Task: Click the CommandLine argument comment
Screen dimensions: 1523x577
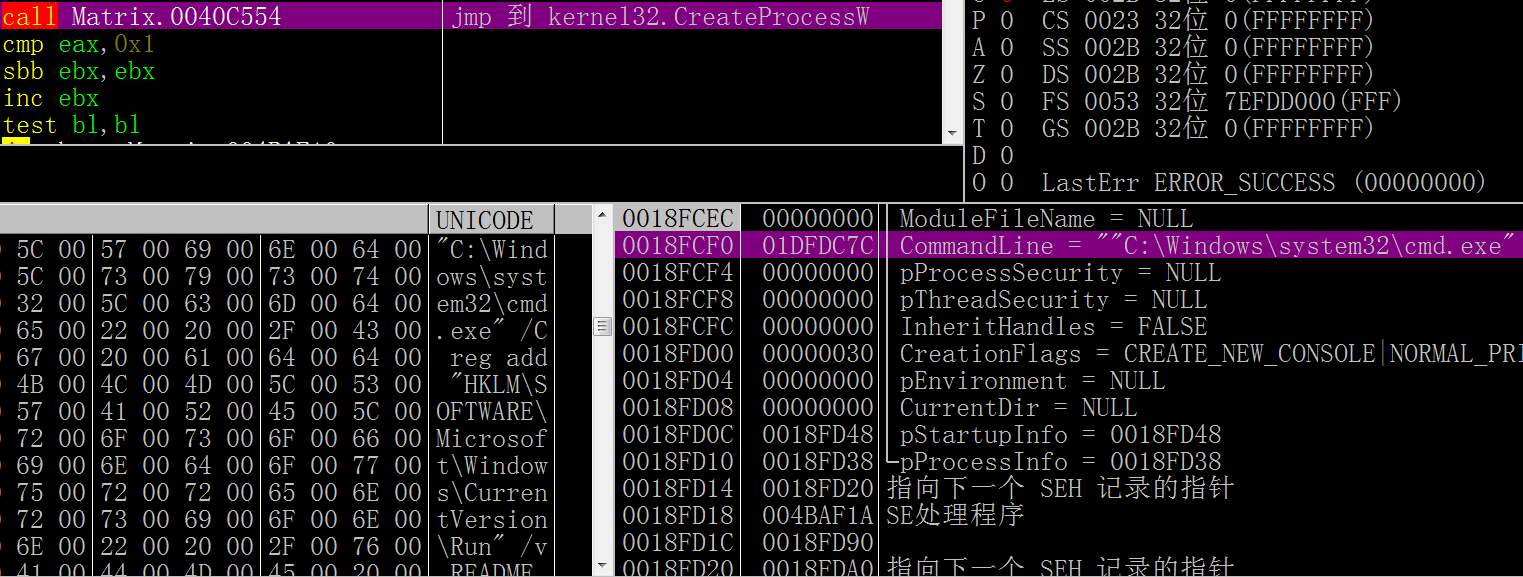Action: (x=1208, y=245)
